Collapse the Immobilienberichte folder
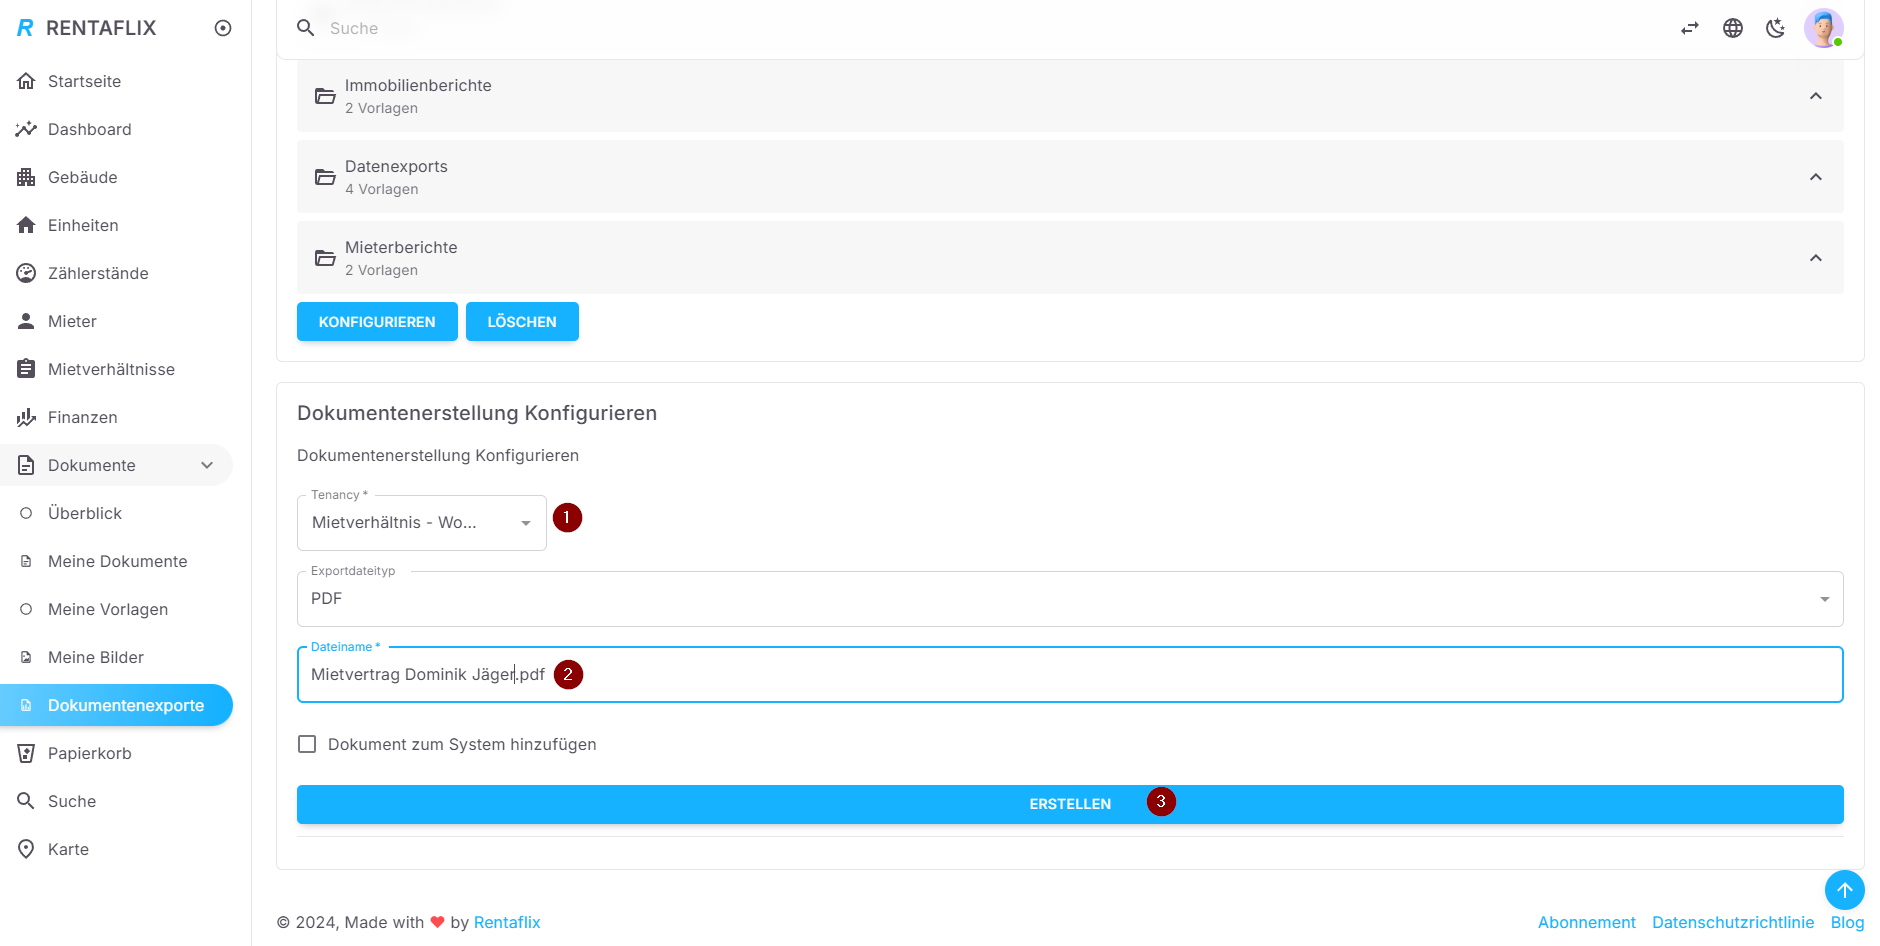Viewport: 1880px width, 946px height. pos(1815,96)
